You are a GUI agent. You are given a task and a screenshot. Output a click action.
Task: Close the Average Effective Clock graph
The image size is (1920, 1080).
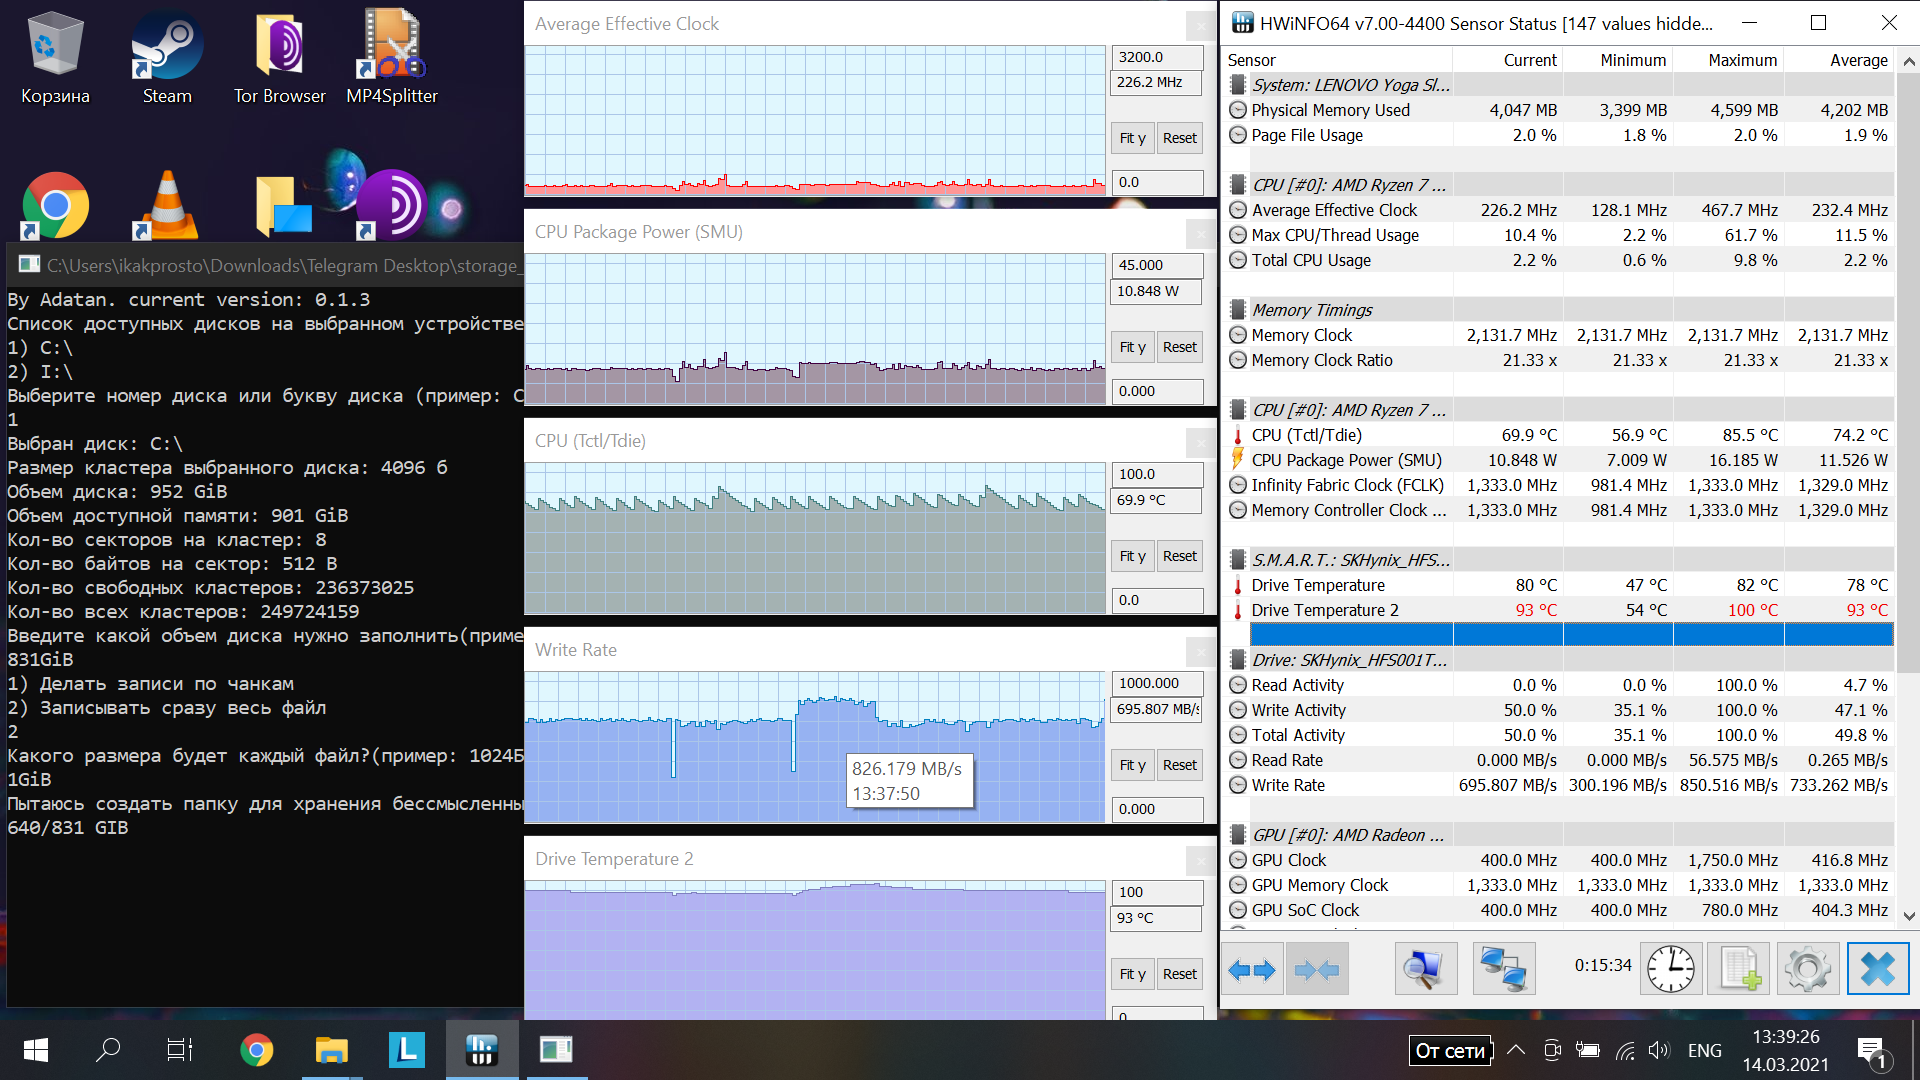pyautogui.click(x=1201, y=25)
